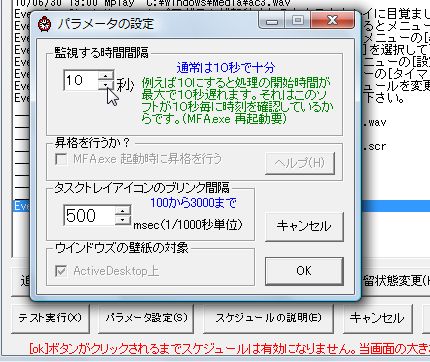Increase the blink interval msec spinner

coord(123,210)
